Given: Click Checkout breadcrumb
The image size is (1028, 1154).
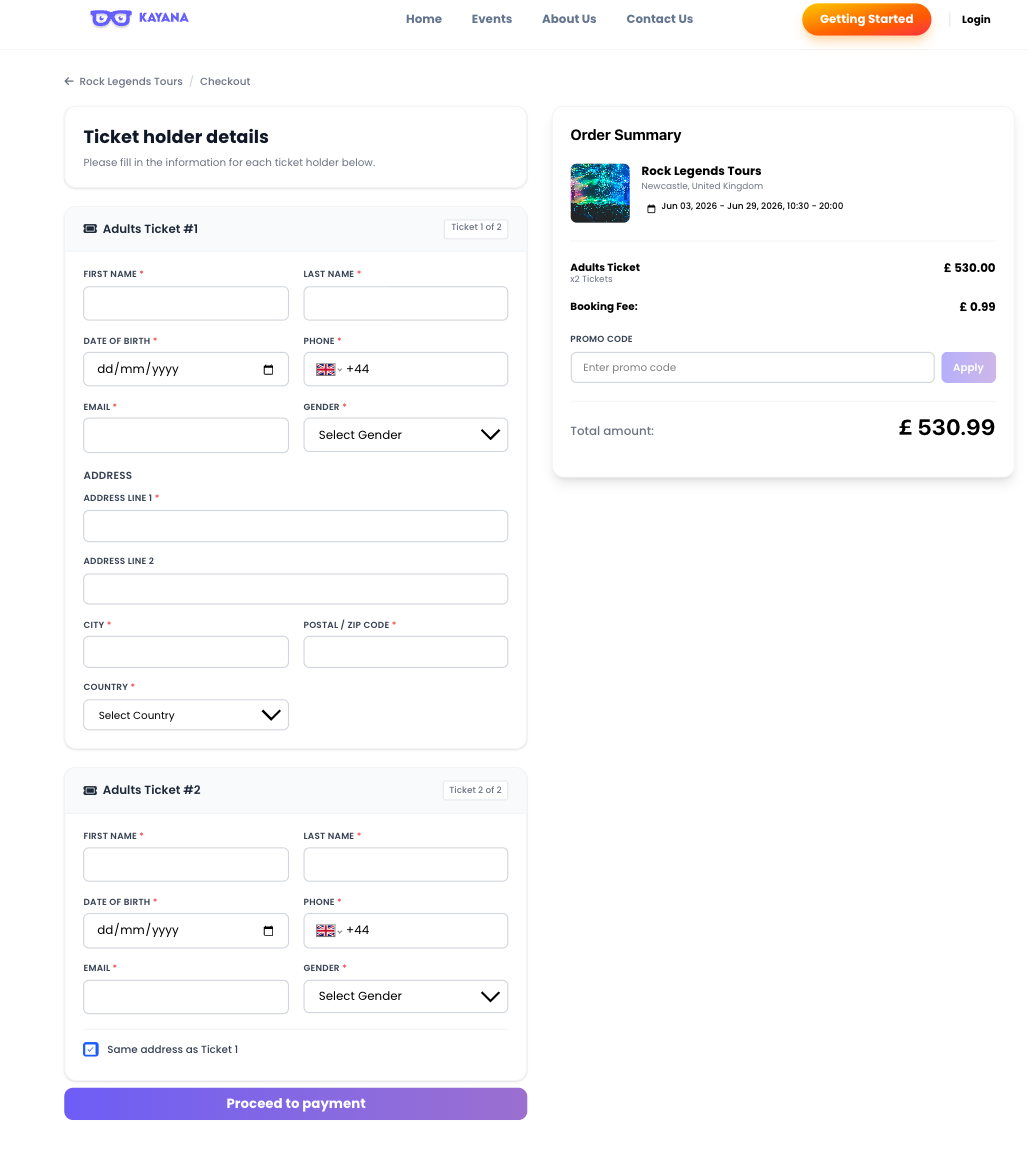Looking at the screenshot, I should click(x=225, y=82).
